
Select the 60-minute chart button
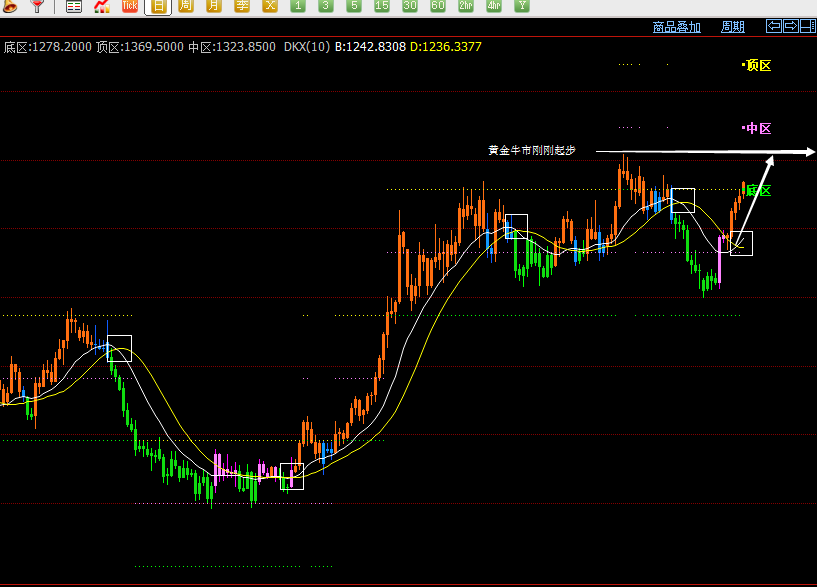pos(438,6)
